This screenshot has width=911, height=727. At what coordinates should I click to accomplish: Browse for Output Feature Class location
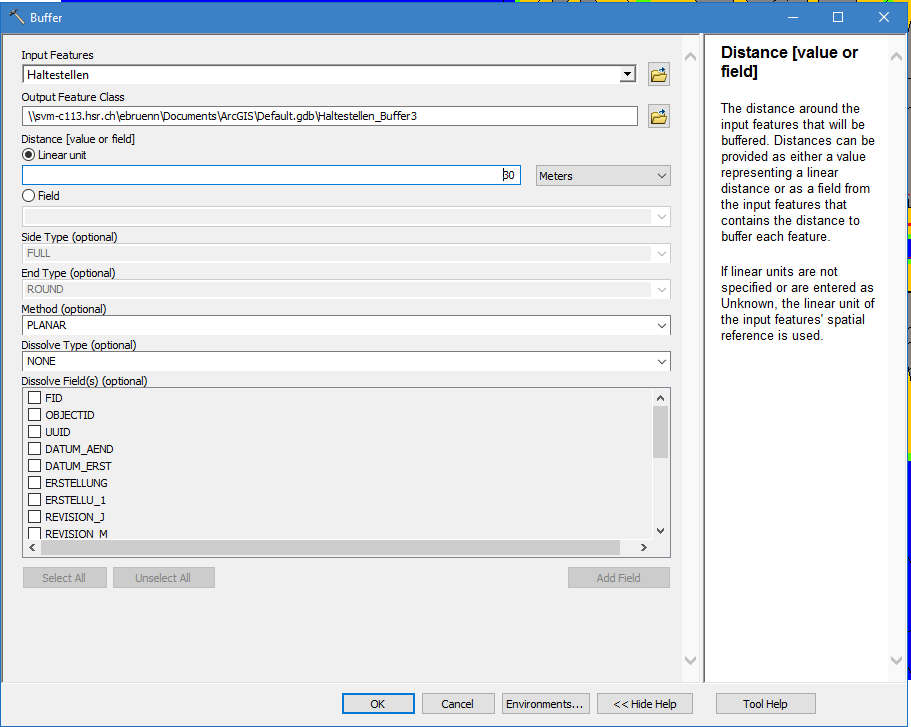tap(658, 117)
